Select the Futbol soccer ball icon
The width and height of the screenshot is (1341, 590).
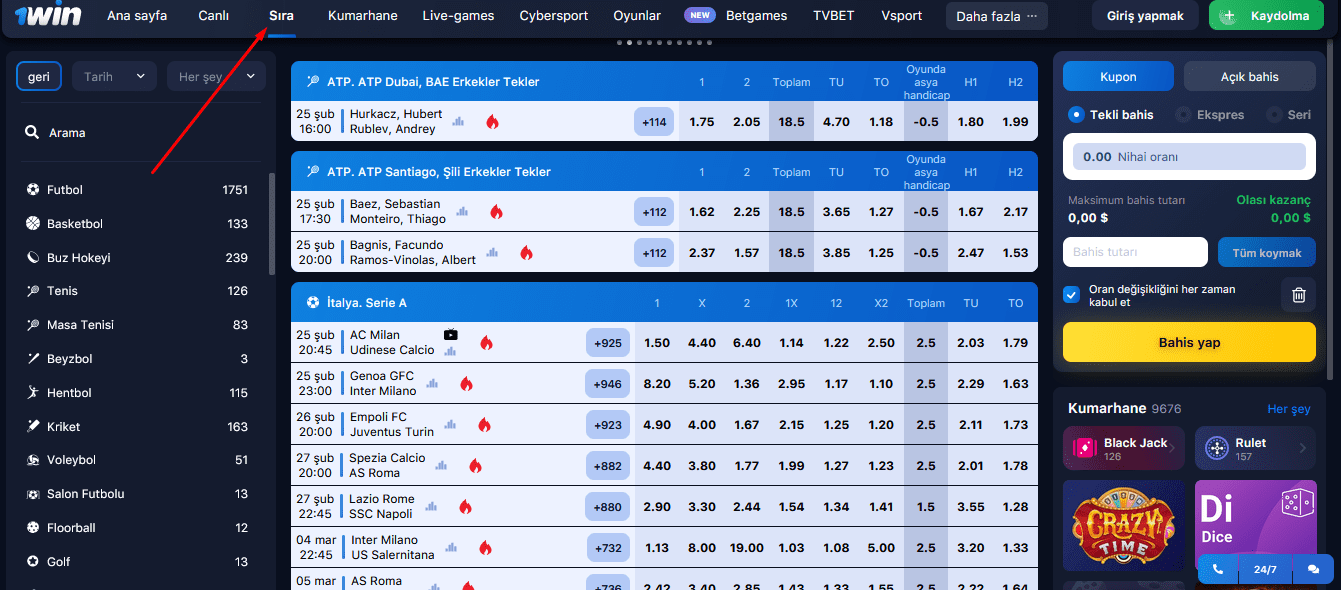click(x=33, y=190)
